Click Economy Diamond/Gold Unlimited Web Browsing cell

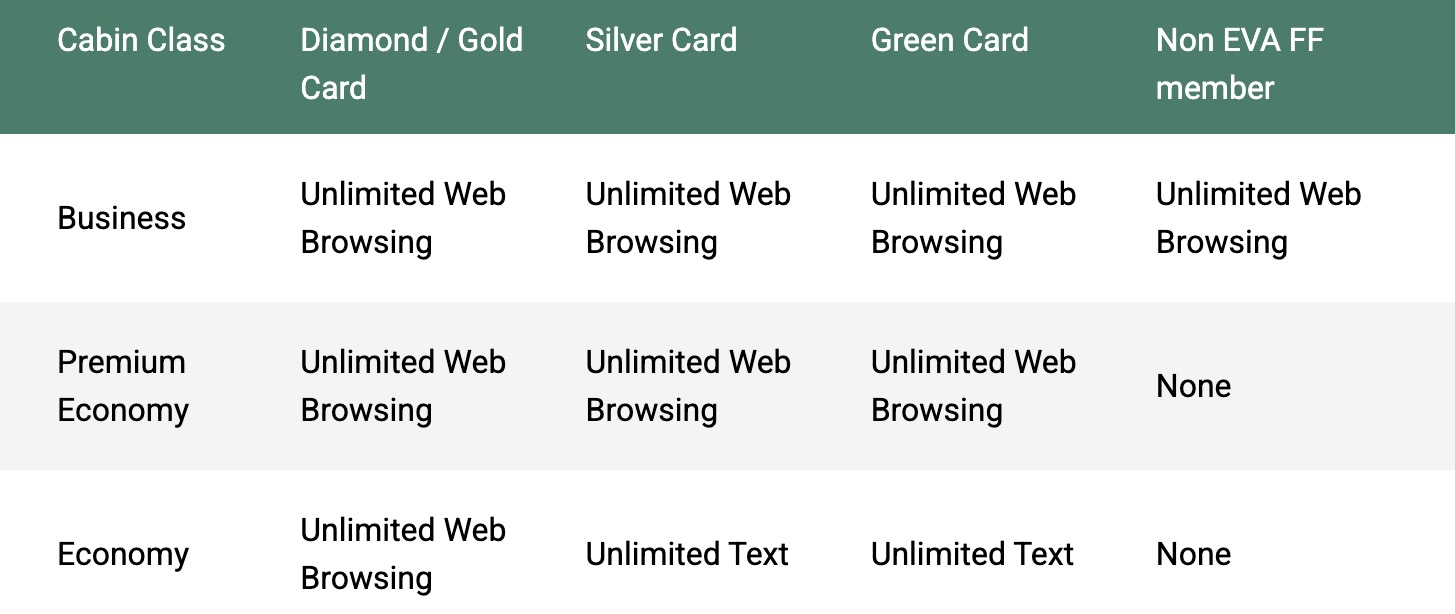click(403, 554)
